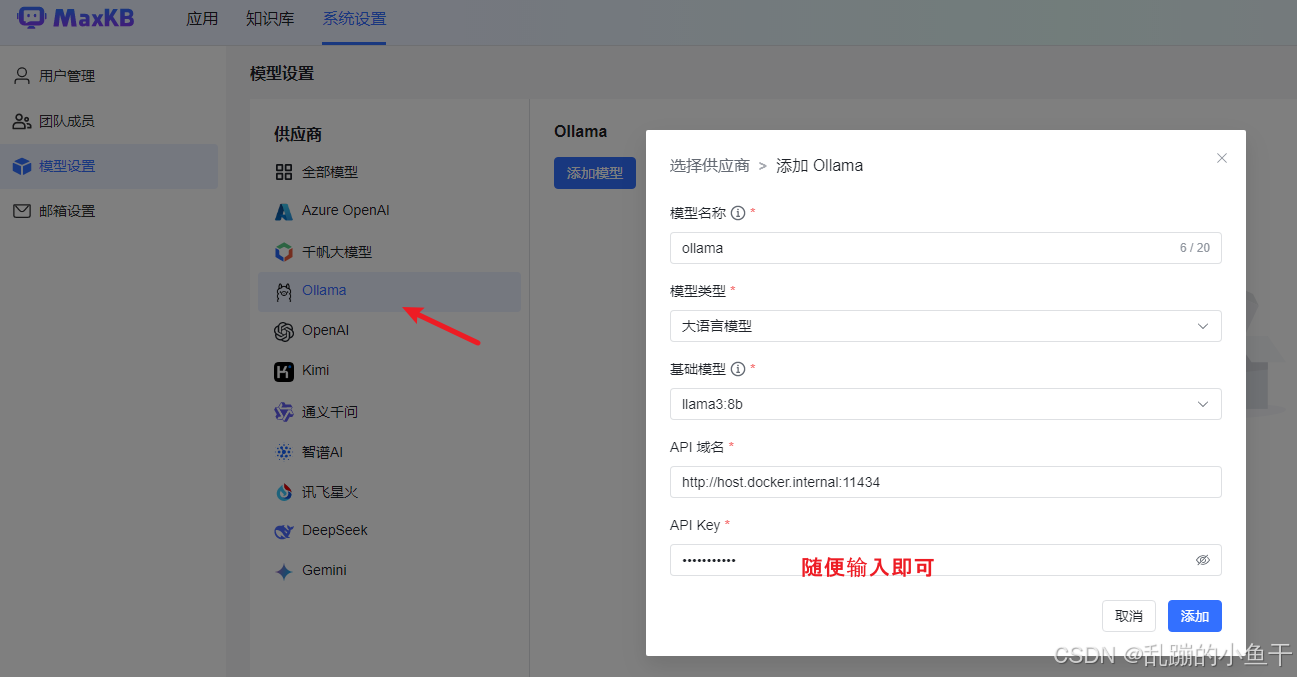Click the 千帆大模型 provider icon
1297x677 pixels.
click(284, 252)
